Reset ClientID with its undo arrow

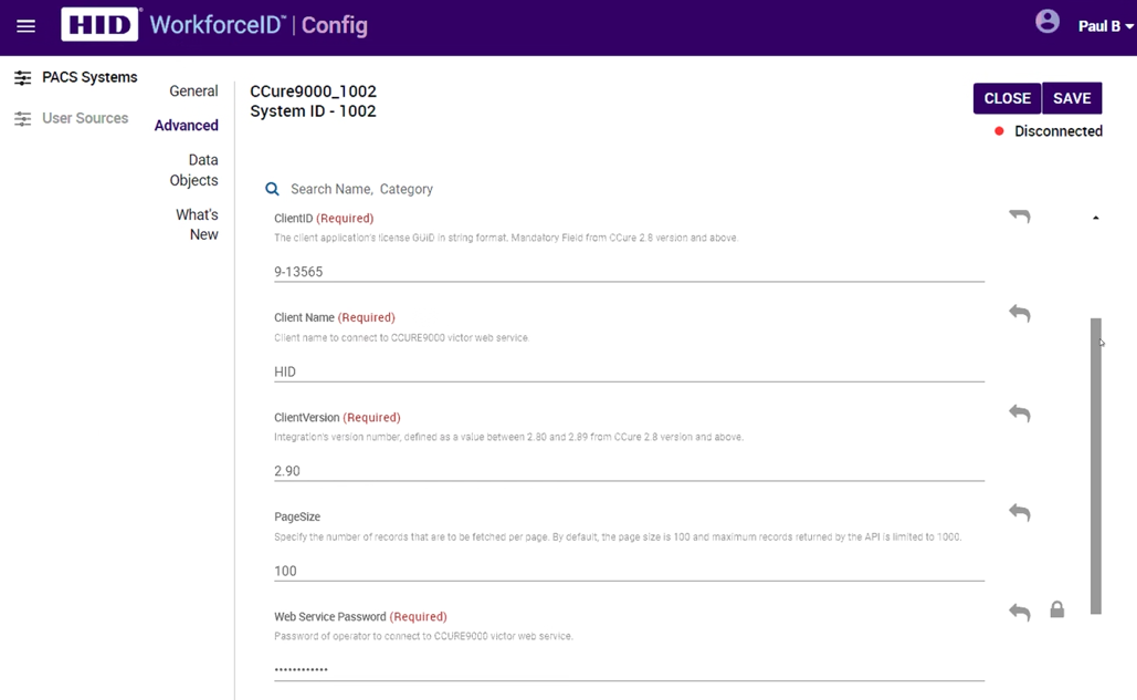pos(1020,215)
